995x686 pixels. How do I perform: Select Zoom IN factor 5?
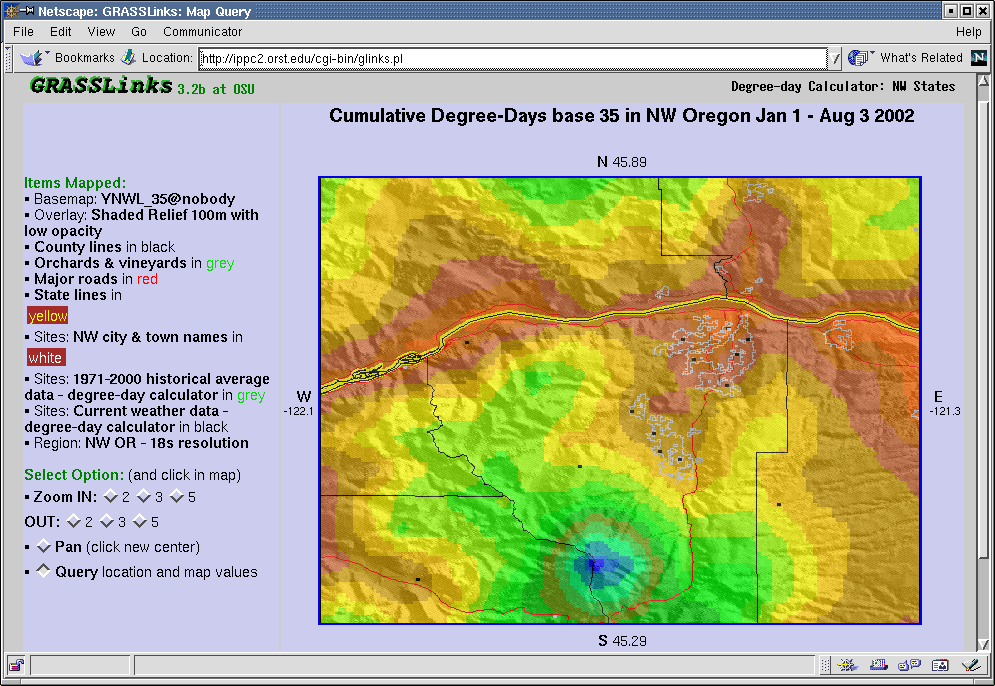176,496
